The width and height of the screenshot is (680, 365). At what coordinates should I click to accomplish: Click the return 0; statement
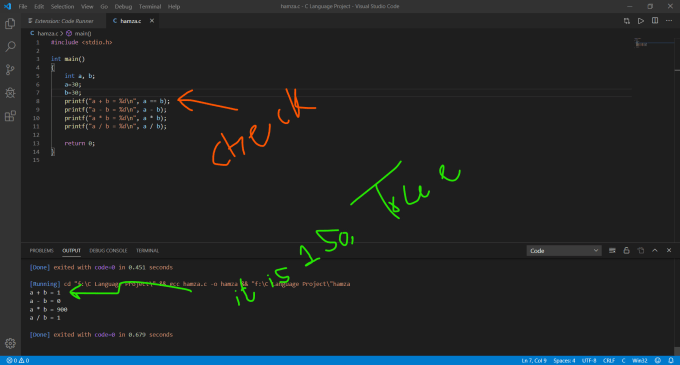point(80,143)
